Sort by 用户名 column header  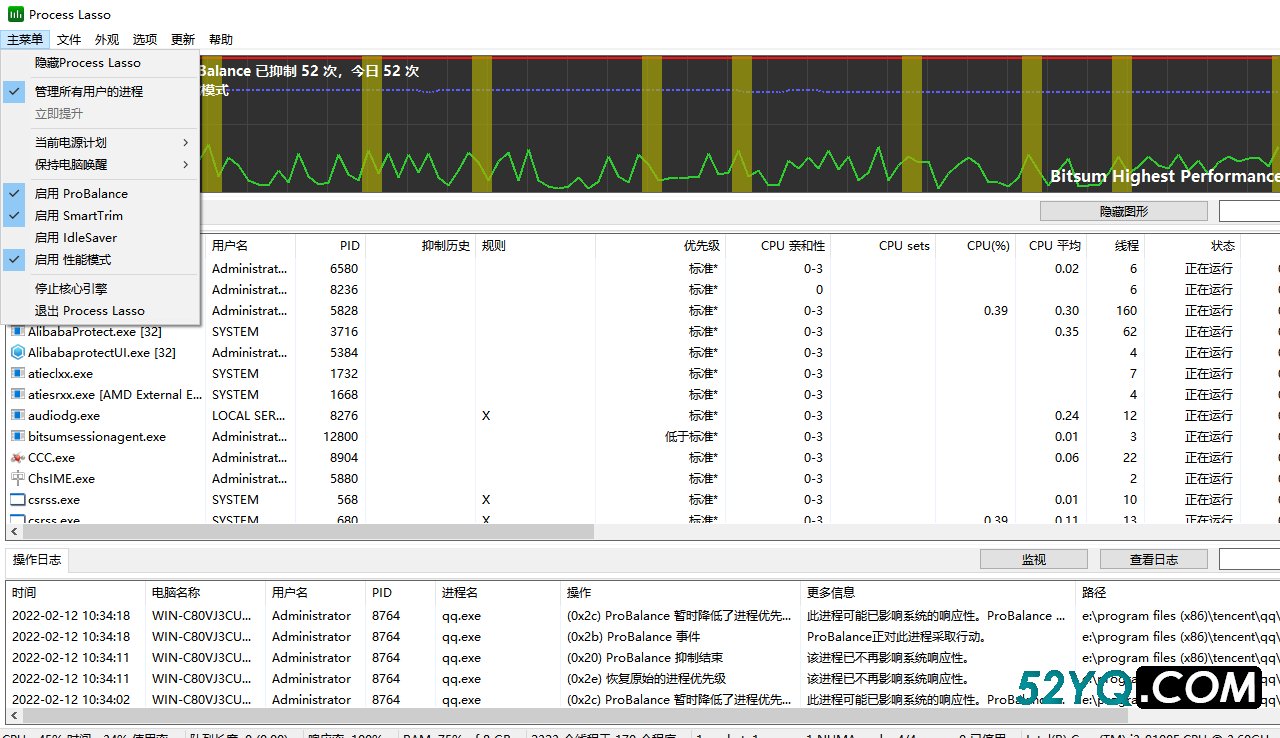pyautogui.click(x=250, y=245)
